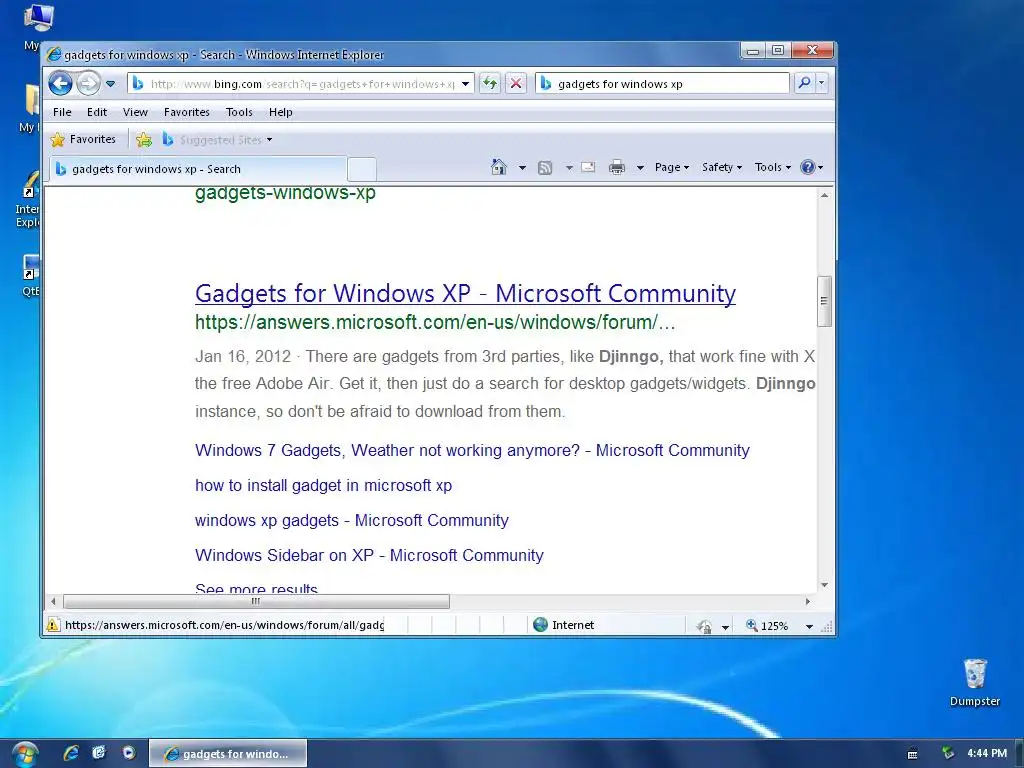Open a new tab with blank tab button
The height and width of the screenshot is (768, 1024).
pyautogui.click(x=361, y=169)
